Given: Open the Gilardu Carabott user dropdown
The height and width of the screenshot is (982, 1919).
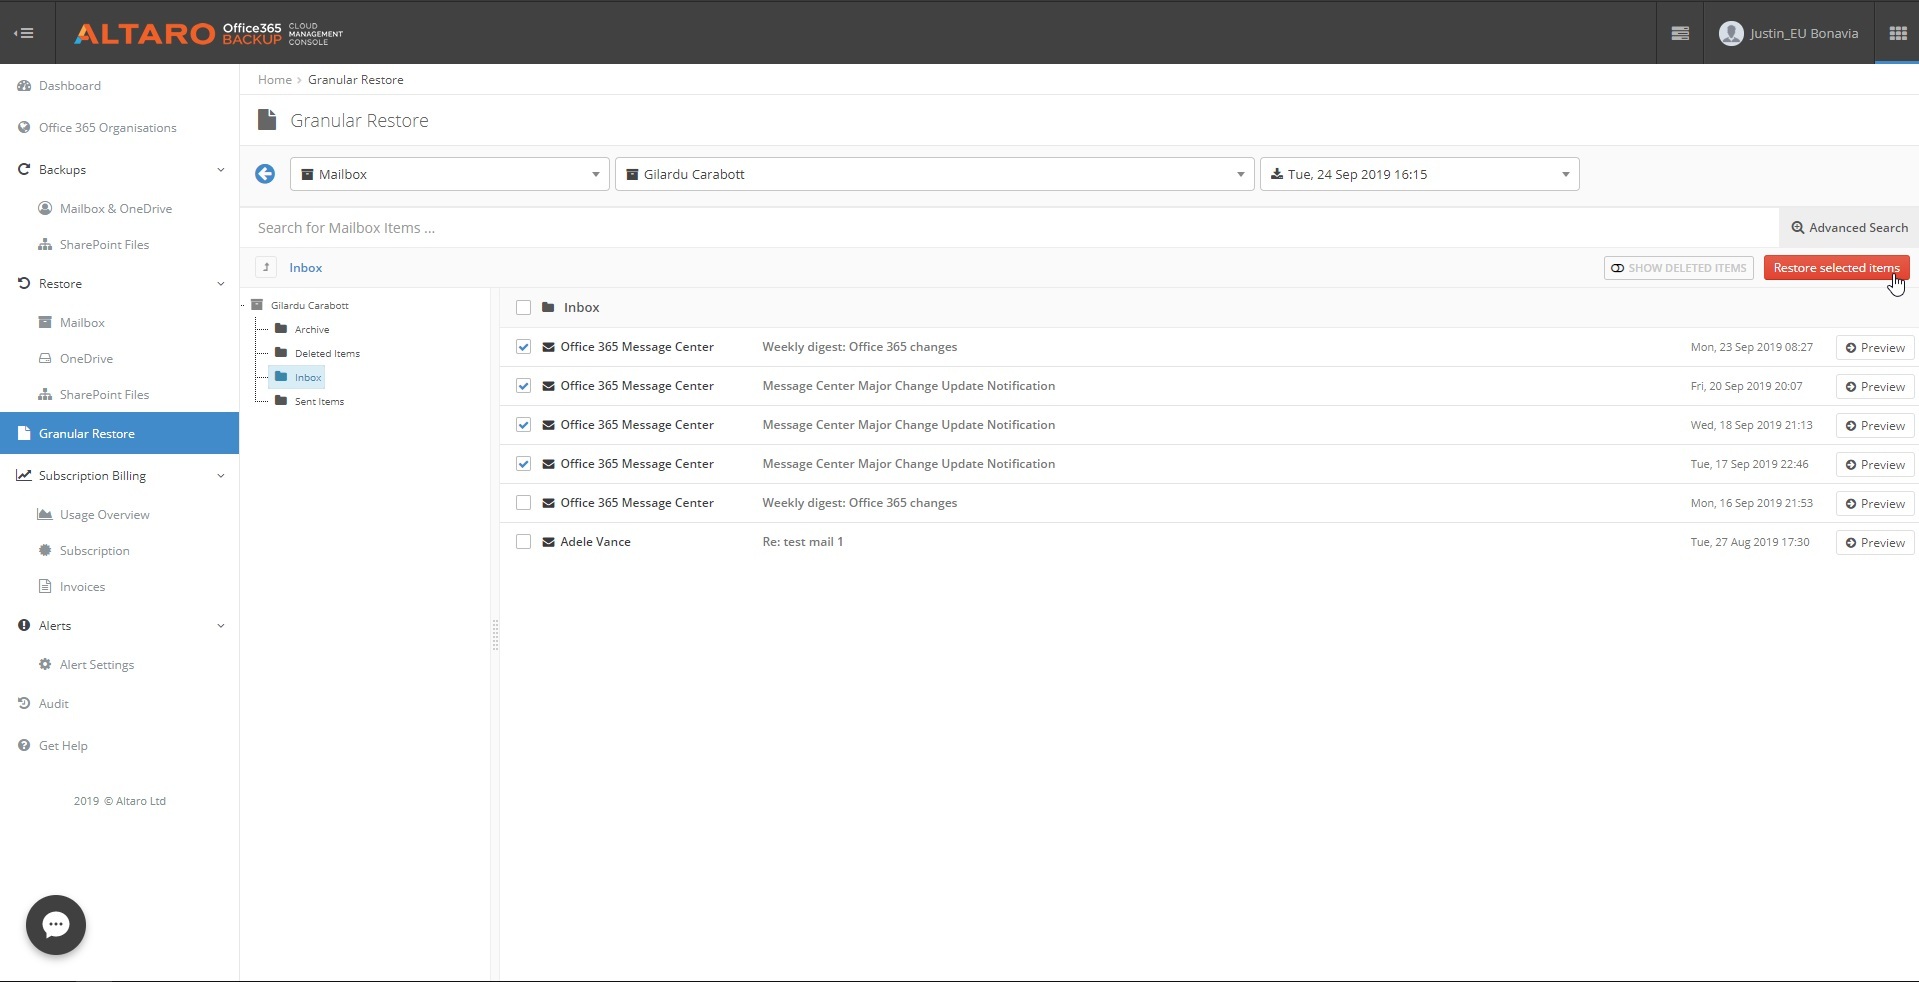Looking at the screenshot, I should [x=934, y=174].
